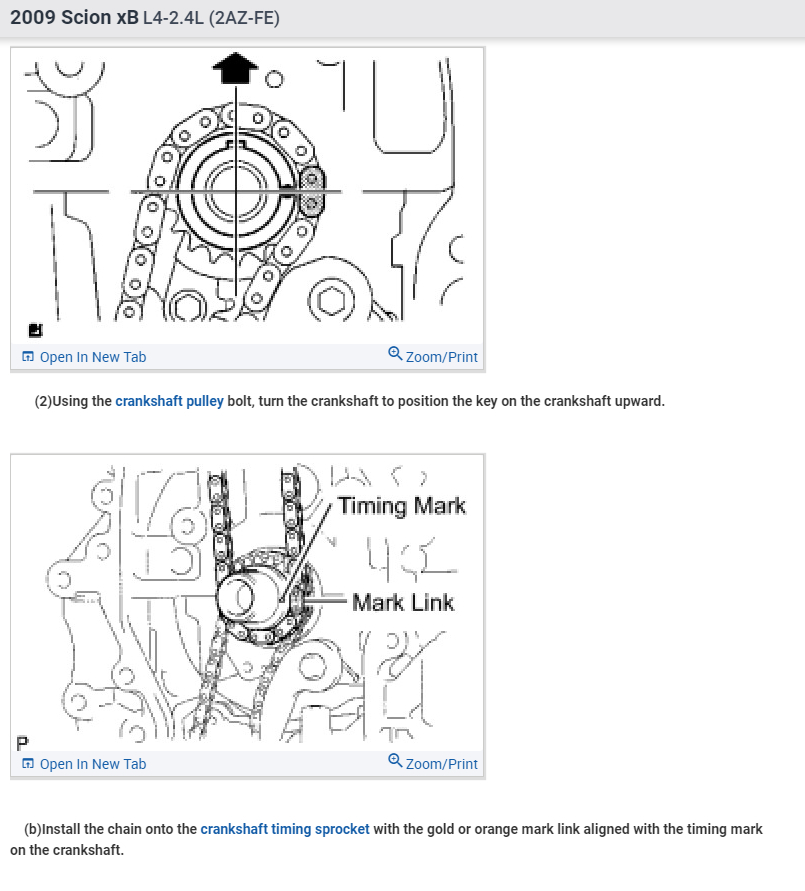Screen dimensions: 805x891
Task: Click the timing mark and mark link diagram image
Action: click(x=247, y=603)
